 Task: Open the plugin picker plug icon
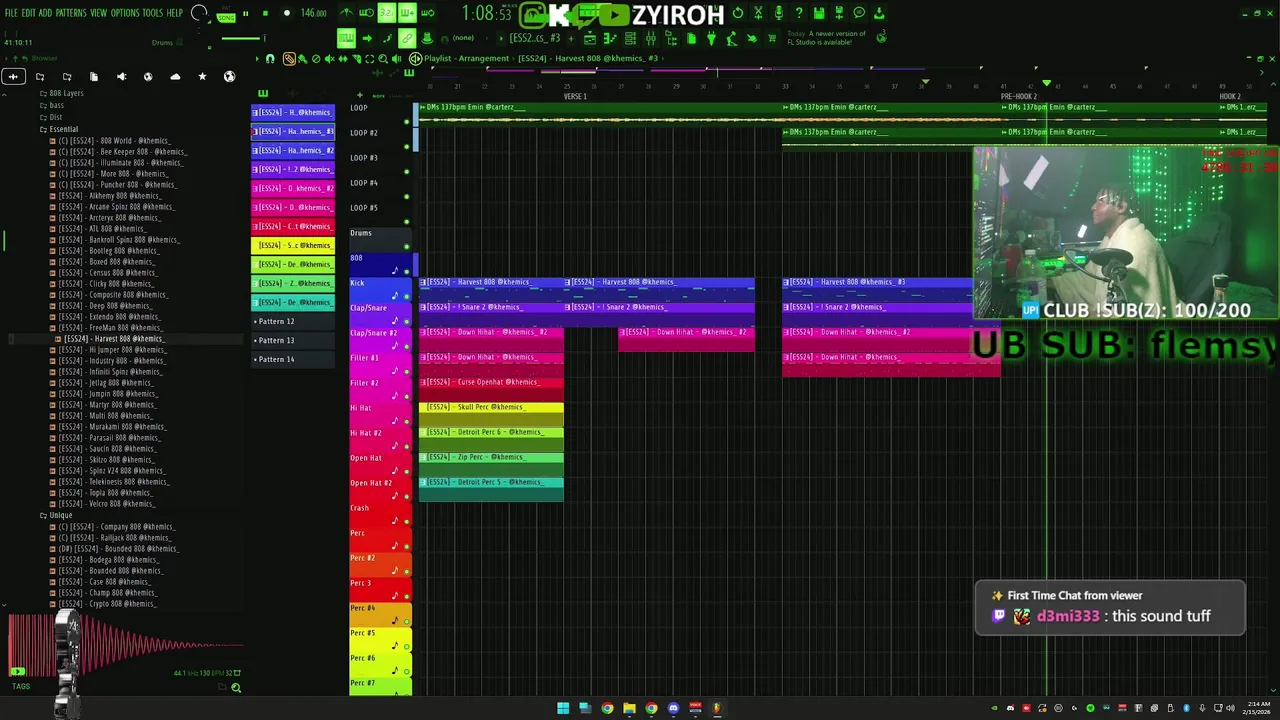[x=711, y=38]
